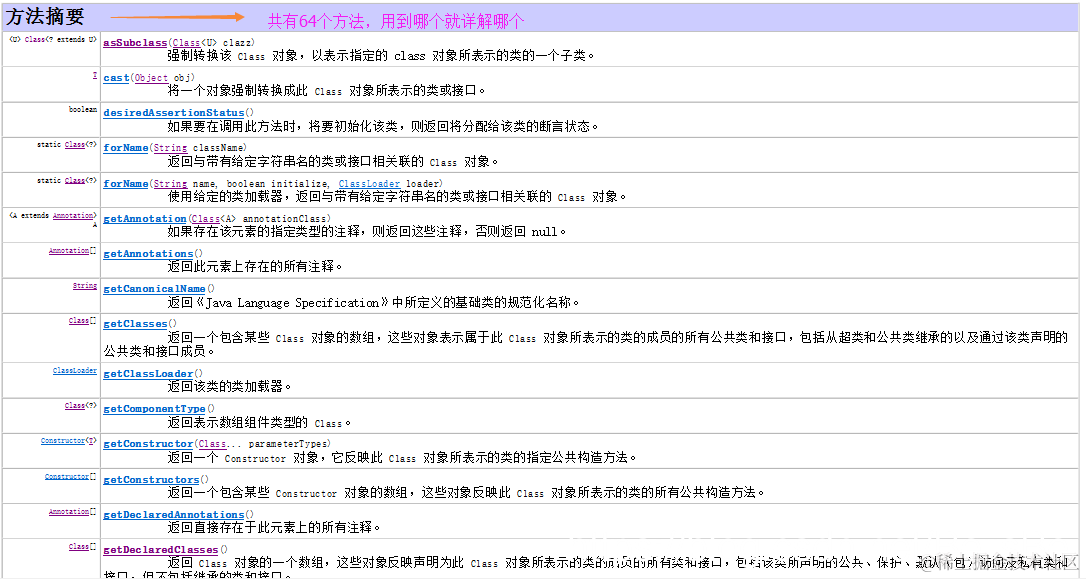Open the asSubclass method link
Screen dimensions: 1086x579
[x=135, y=43]
